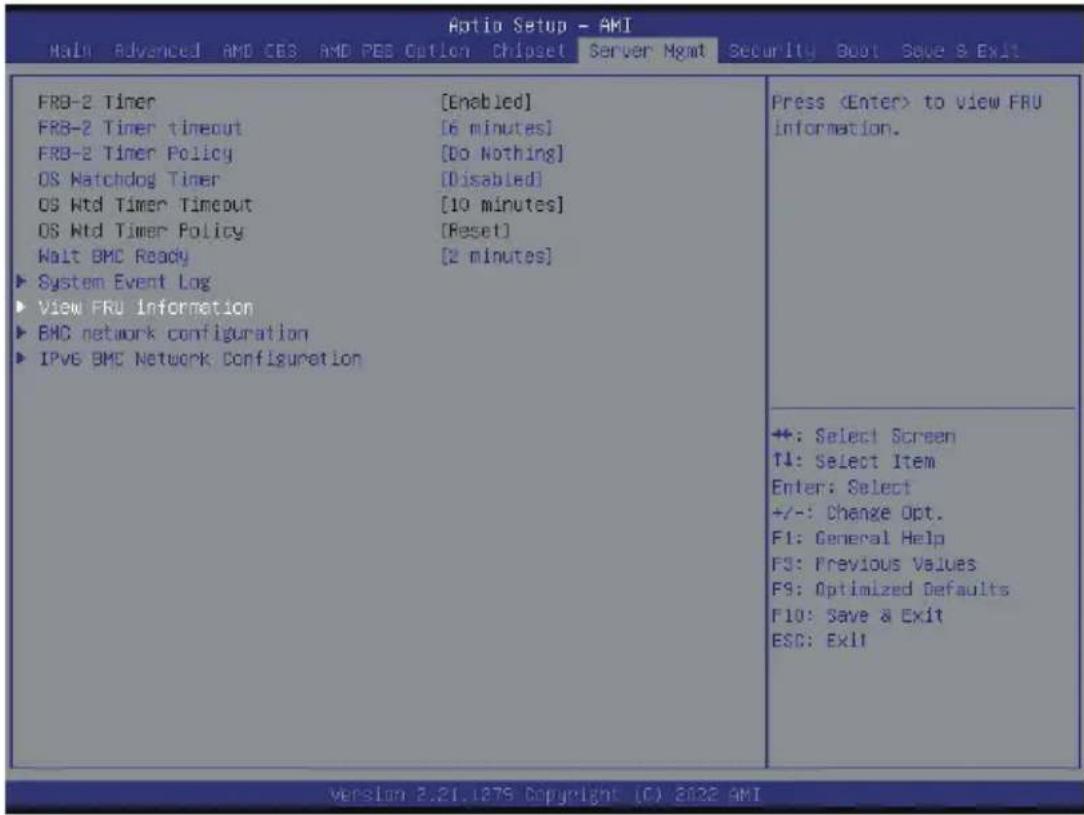Image resolution: width=1084 pixels, height=815 pixels.
Task: Click the Select Item key hint
Action: point(853,462)
